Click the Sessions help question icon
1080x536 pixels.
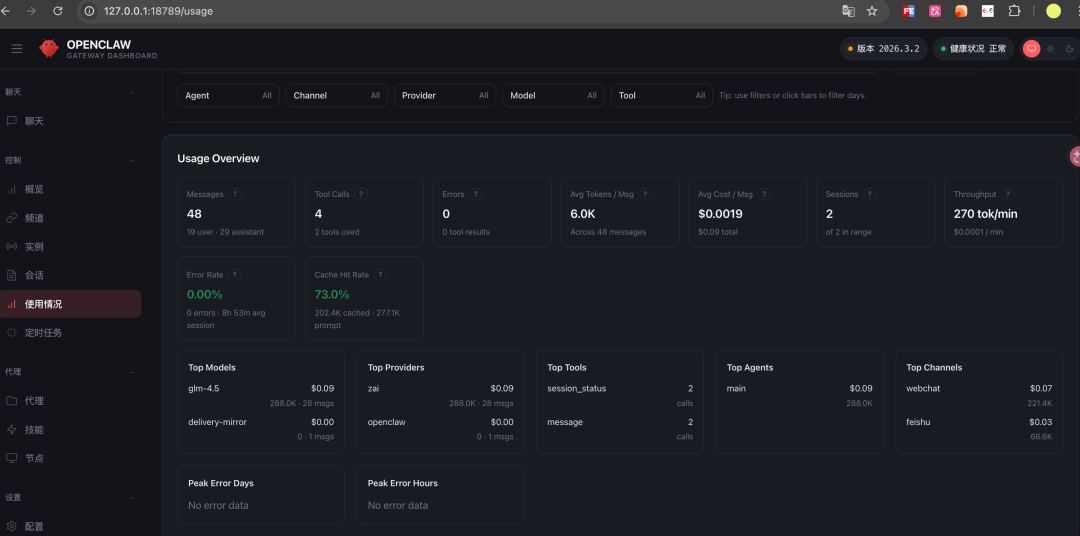coord(870,194)
